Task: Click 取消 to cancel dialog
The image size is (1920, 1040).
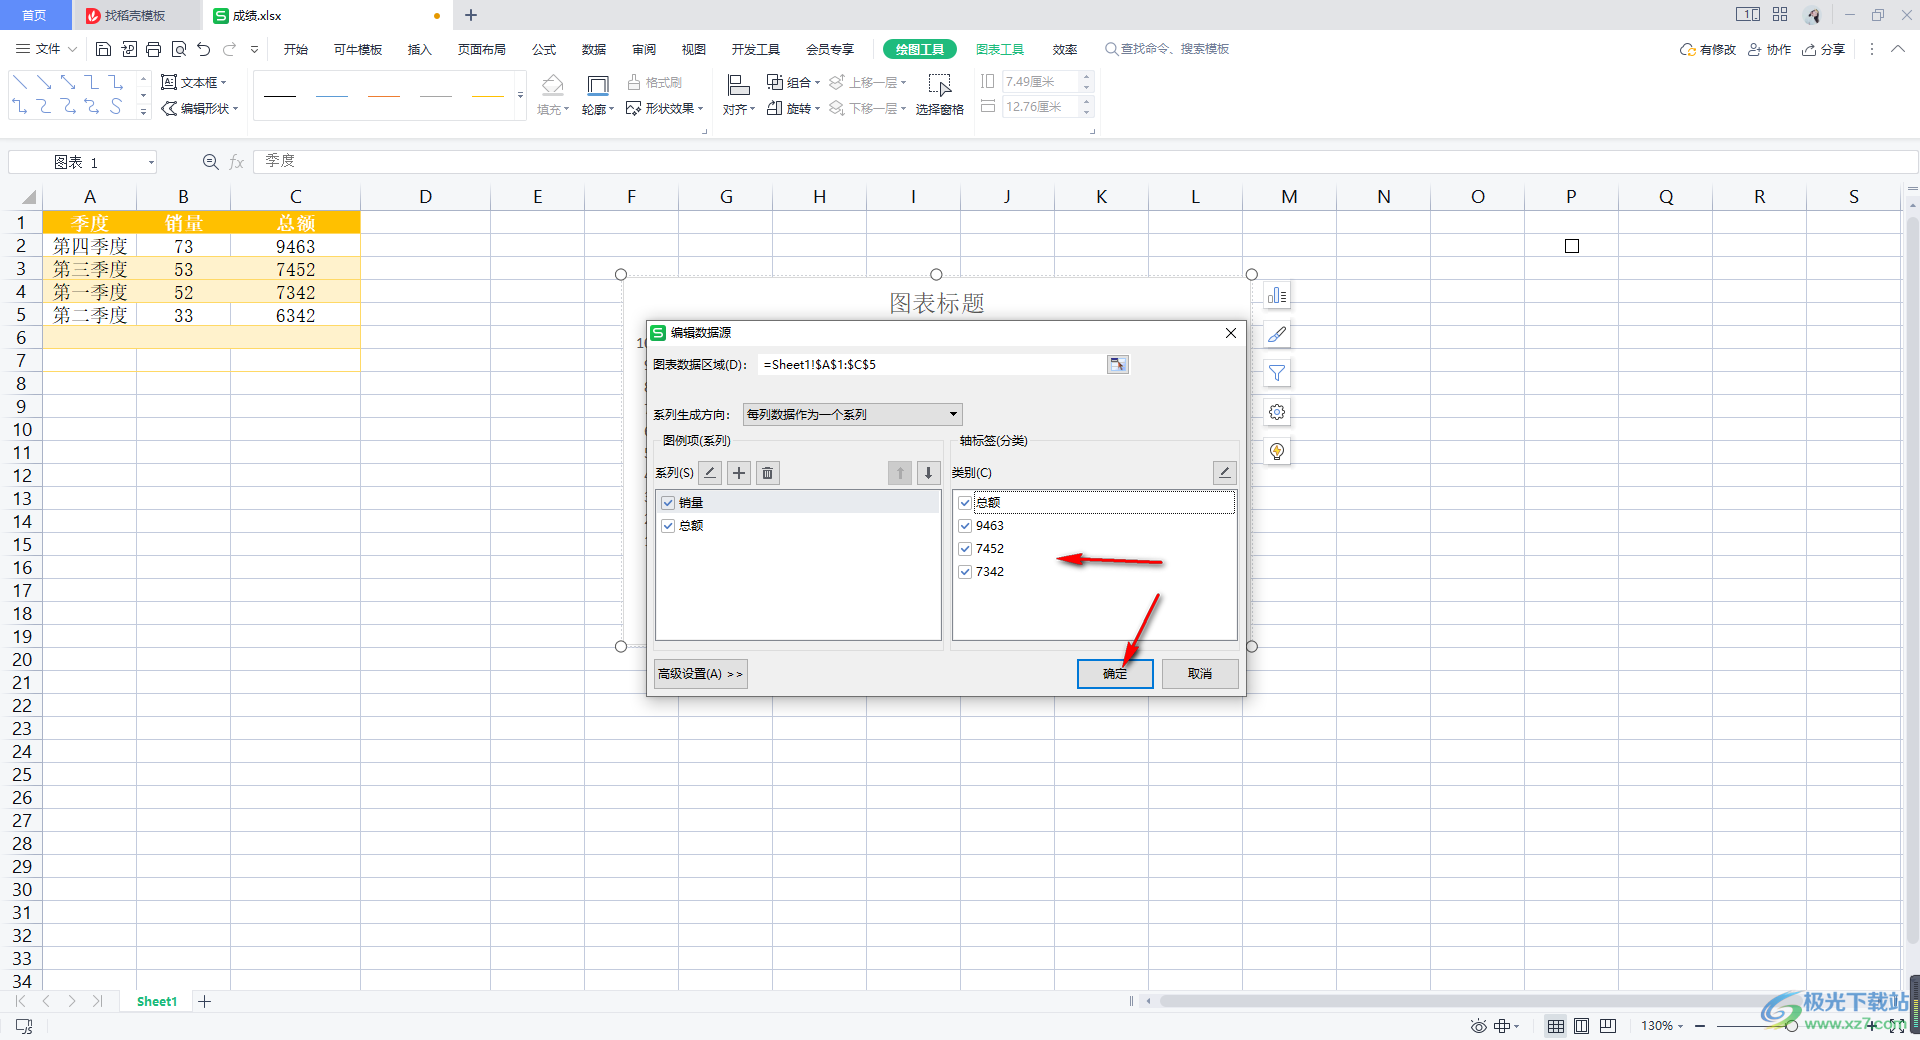Action: (1200, 674)
